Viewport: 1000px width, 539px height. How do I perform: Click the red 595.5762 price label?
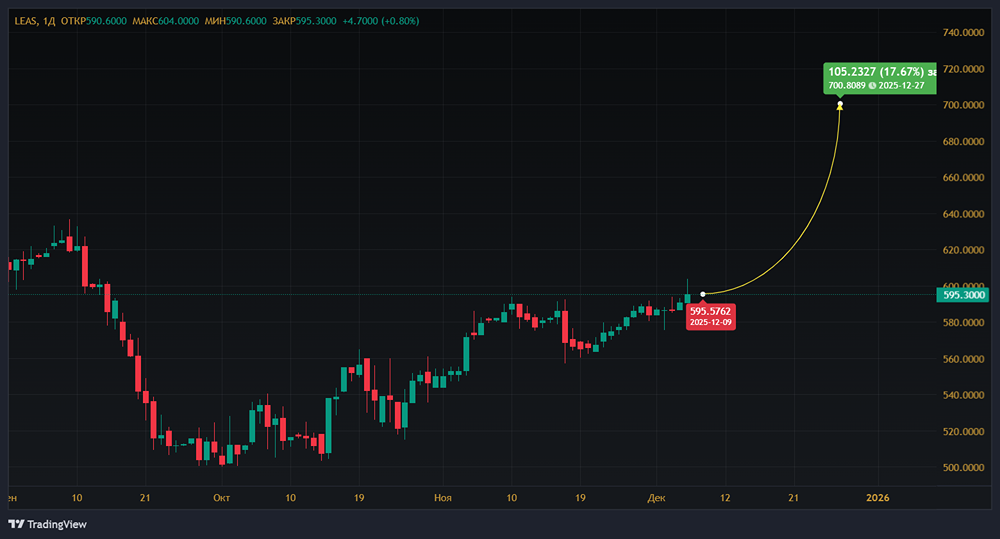[x=711, y=312]
